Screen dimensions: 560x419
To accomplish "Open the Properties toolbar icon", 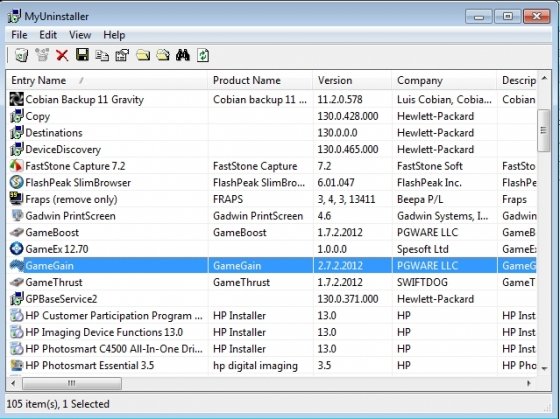I will pyautogui.click(x=122, y=55).
